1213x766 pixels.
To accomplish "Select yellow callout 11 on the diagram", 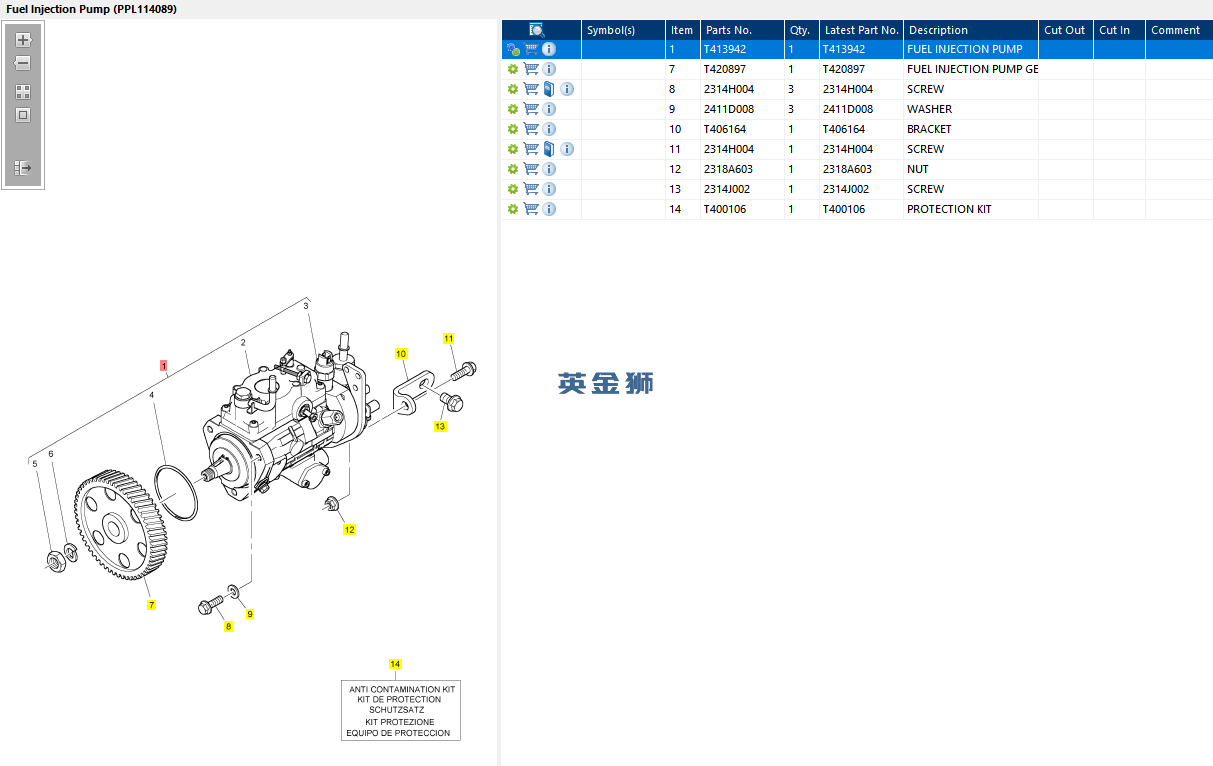I will pos(449,338).
